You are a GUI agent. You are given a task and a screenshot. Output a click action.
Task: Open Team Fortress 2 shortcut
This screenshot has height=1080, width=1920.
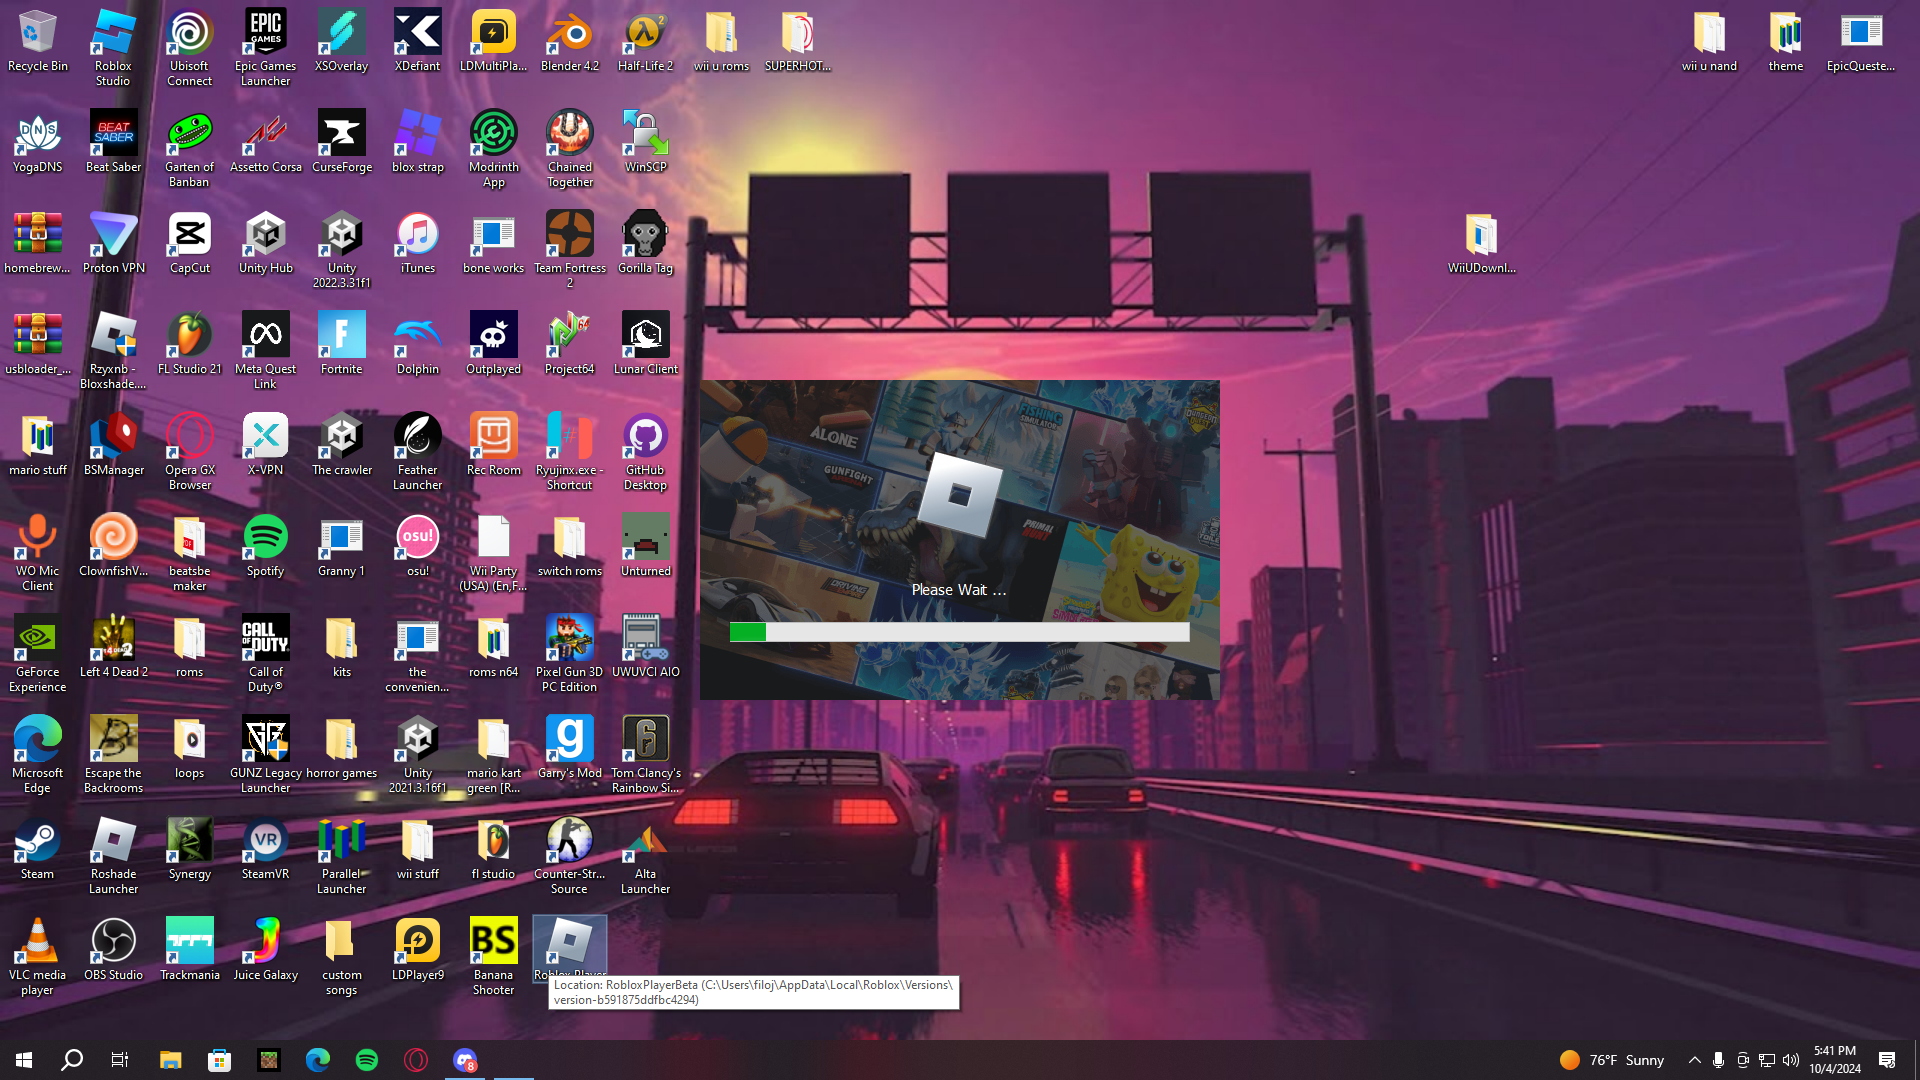pos(570,251)
